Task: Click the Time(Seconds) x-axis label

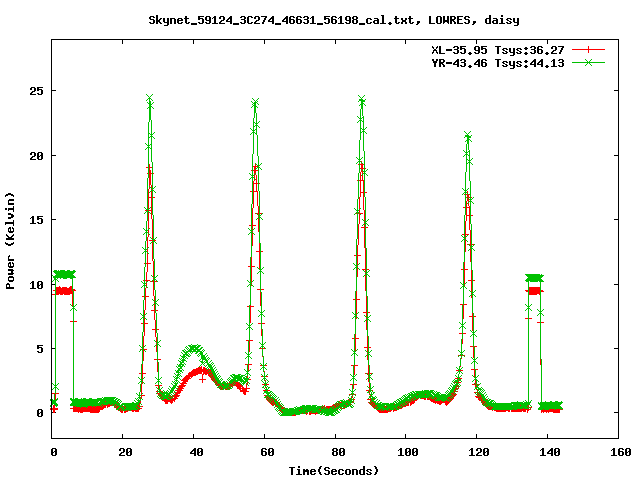Action: point(333,471)
